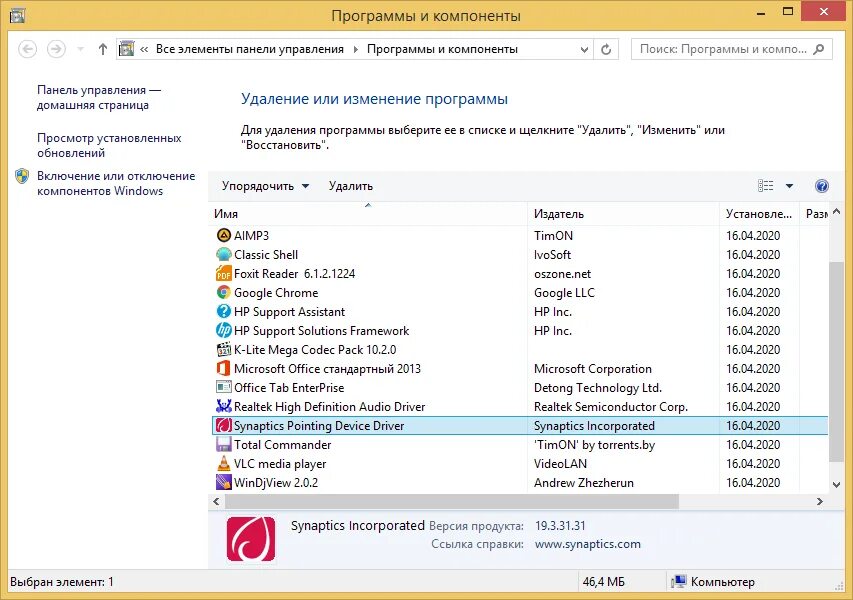Click scroll left arrow of list

(x=217, y=502)
